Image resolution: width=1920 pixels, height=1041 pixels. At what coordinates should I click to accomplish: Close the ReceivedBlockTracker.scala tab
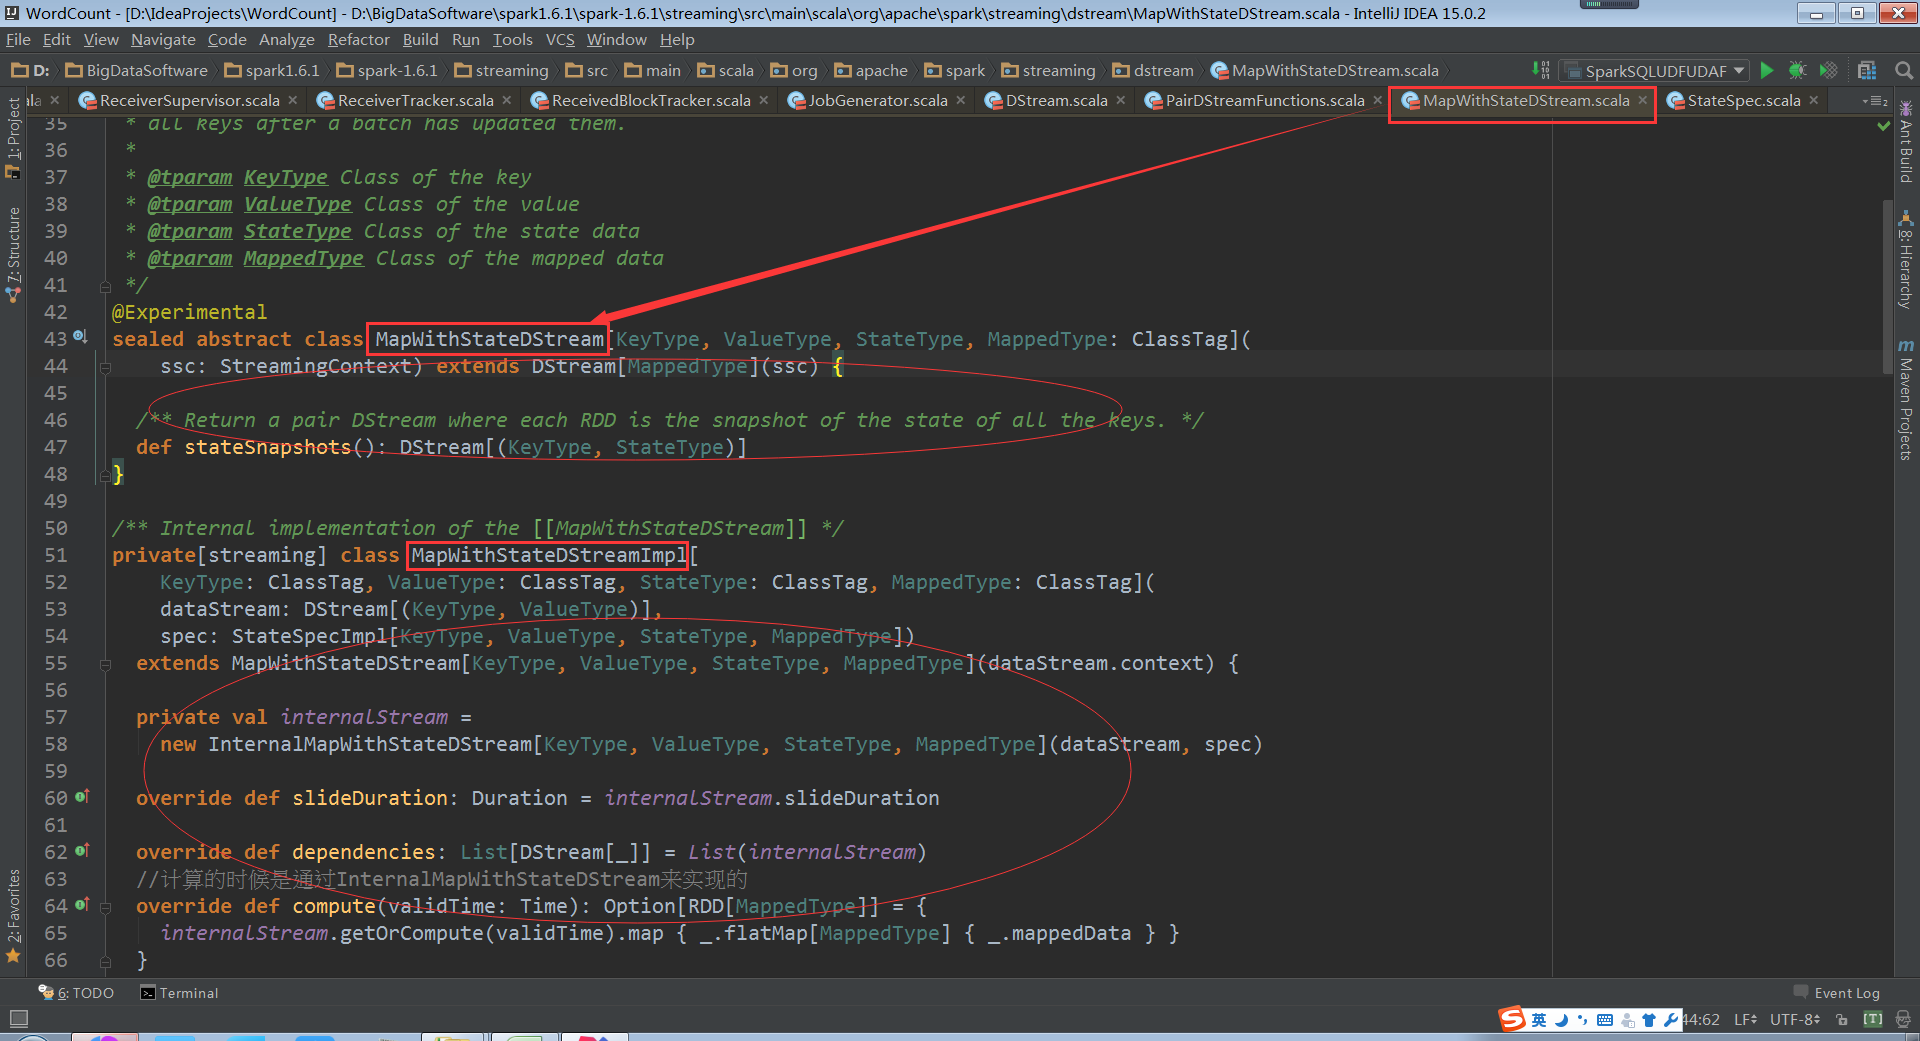pos(764,100)
